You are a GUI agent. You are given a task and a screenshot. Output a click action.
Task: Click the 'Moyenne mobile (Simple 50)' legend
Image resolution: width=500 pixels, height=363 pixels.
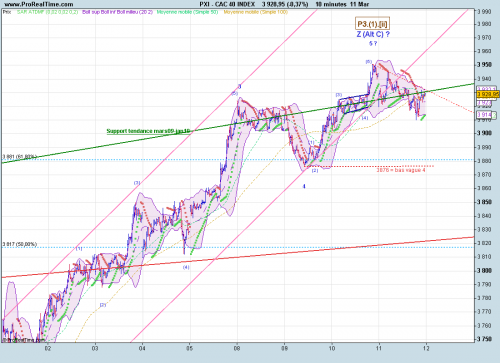(x=187, y=12)
